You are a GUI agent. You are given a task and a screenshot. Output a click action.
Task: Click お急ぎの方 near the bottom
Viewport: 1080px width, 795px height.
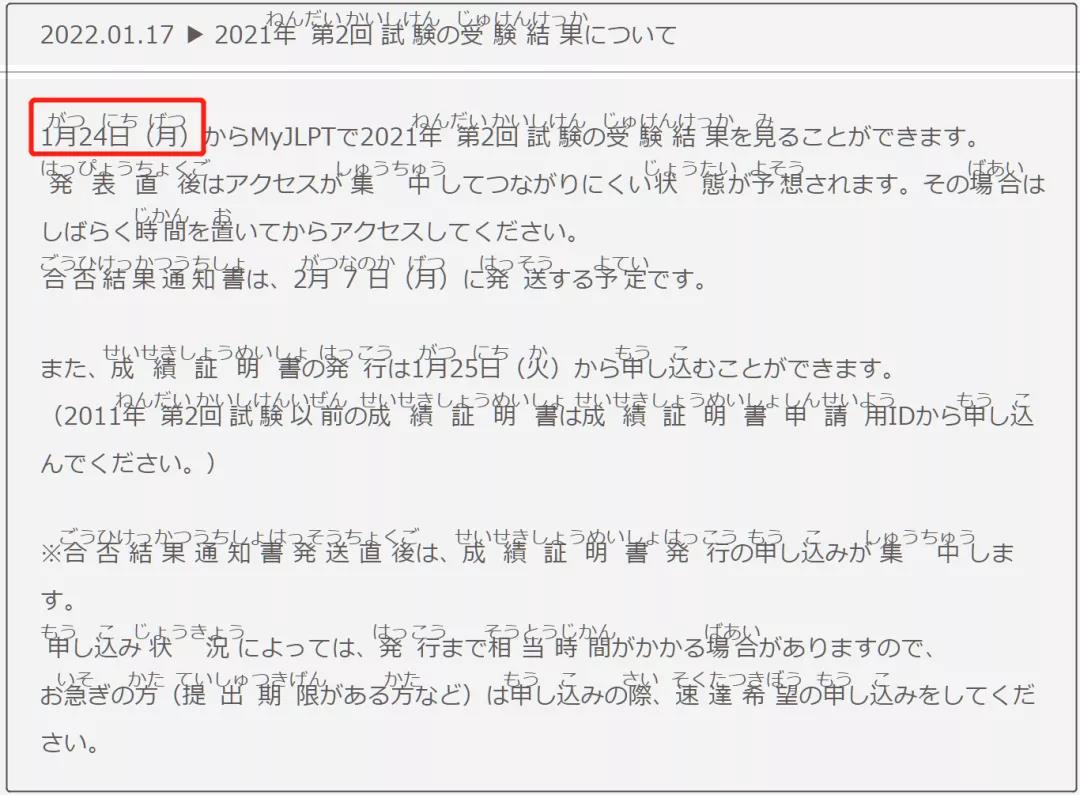tap(98, 694)
